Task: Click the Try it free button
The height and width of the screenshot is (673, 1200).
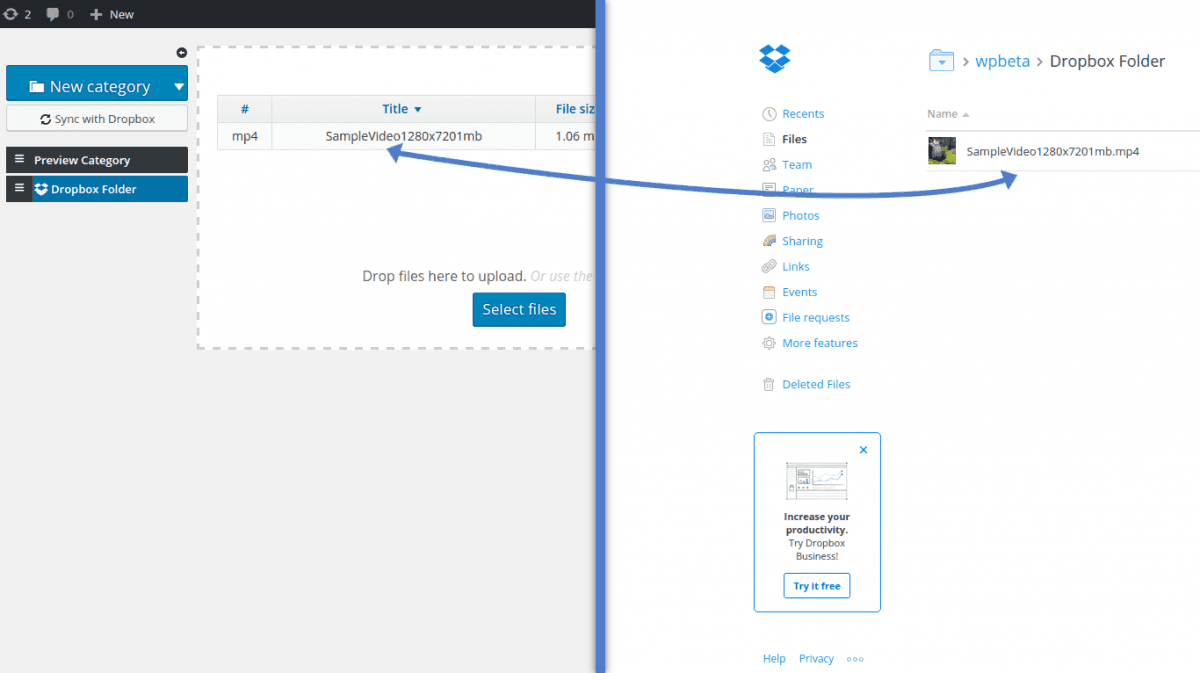Action: tap(816, 586)
